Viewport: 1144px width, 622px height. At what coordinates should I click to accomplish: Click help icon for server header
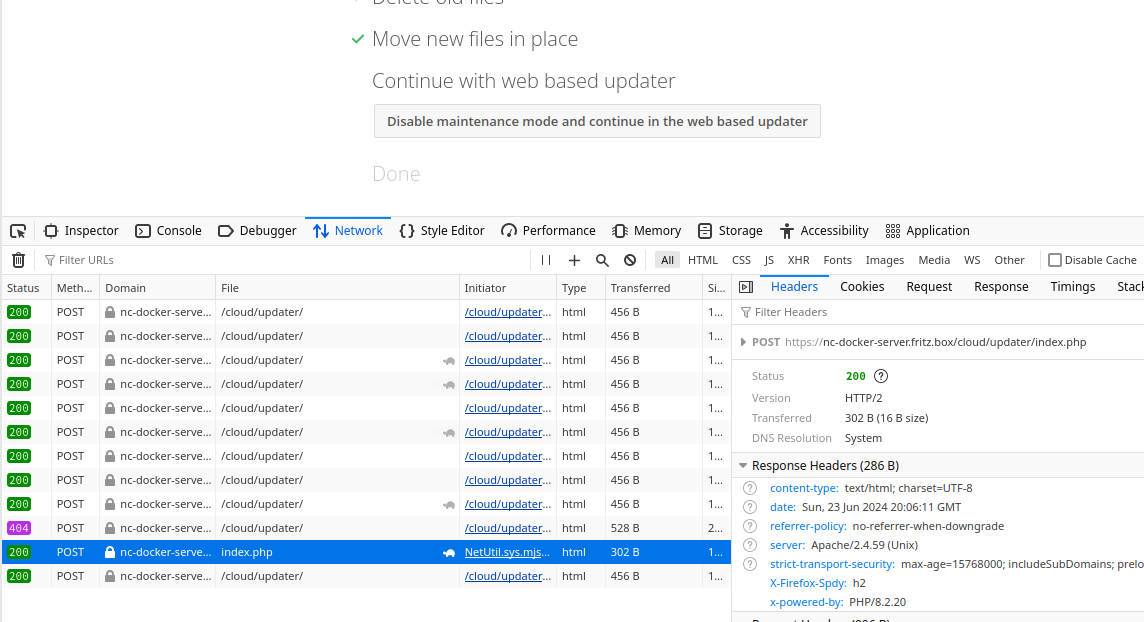coord(749,545)
